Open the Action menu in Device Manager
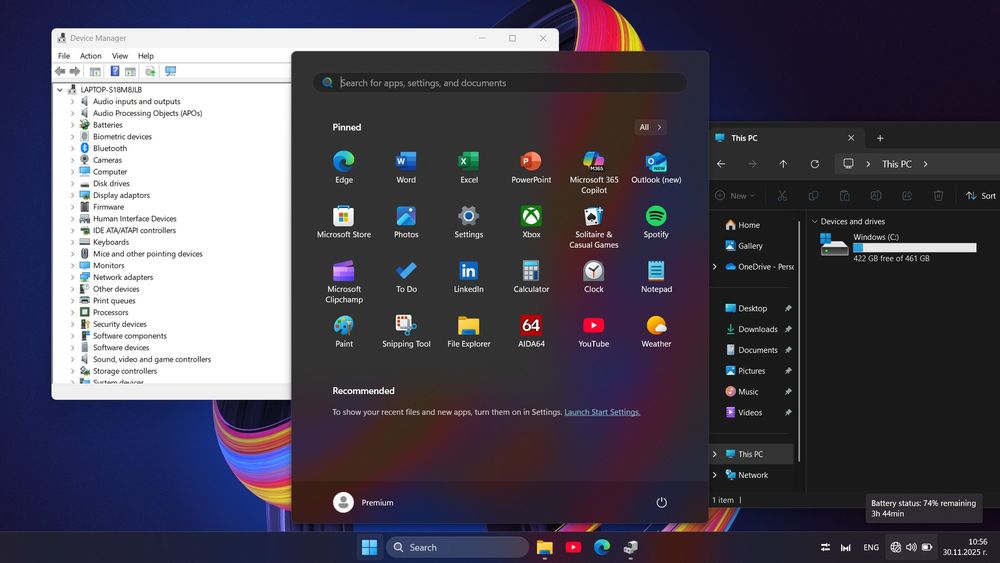Viewport: 1000px width, 563px height. click(x=91, y=56)
